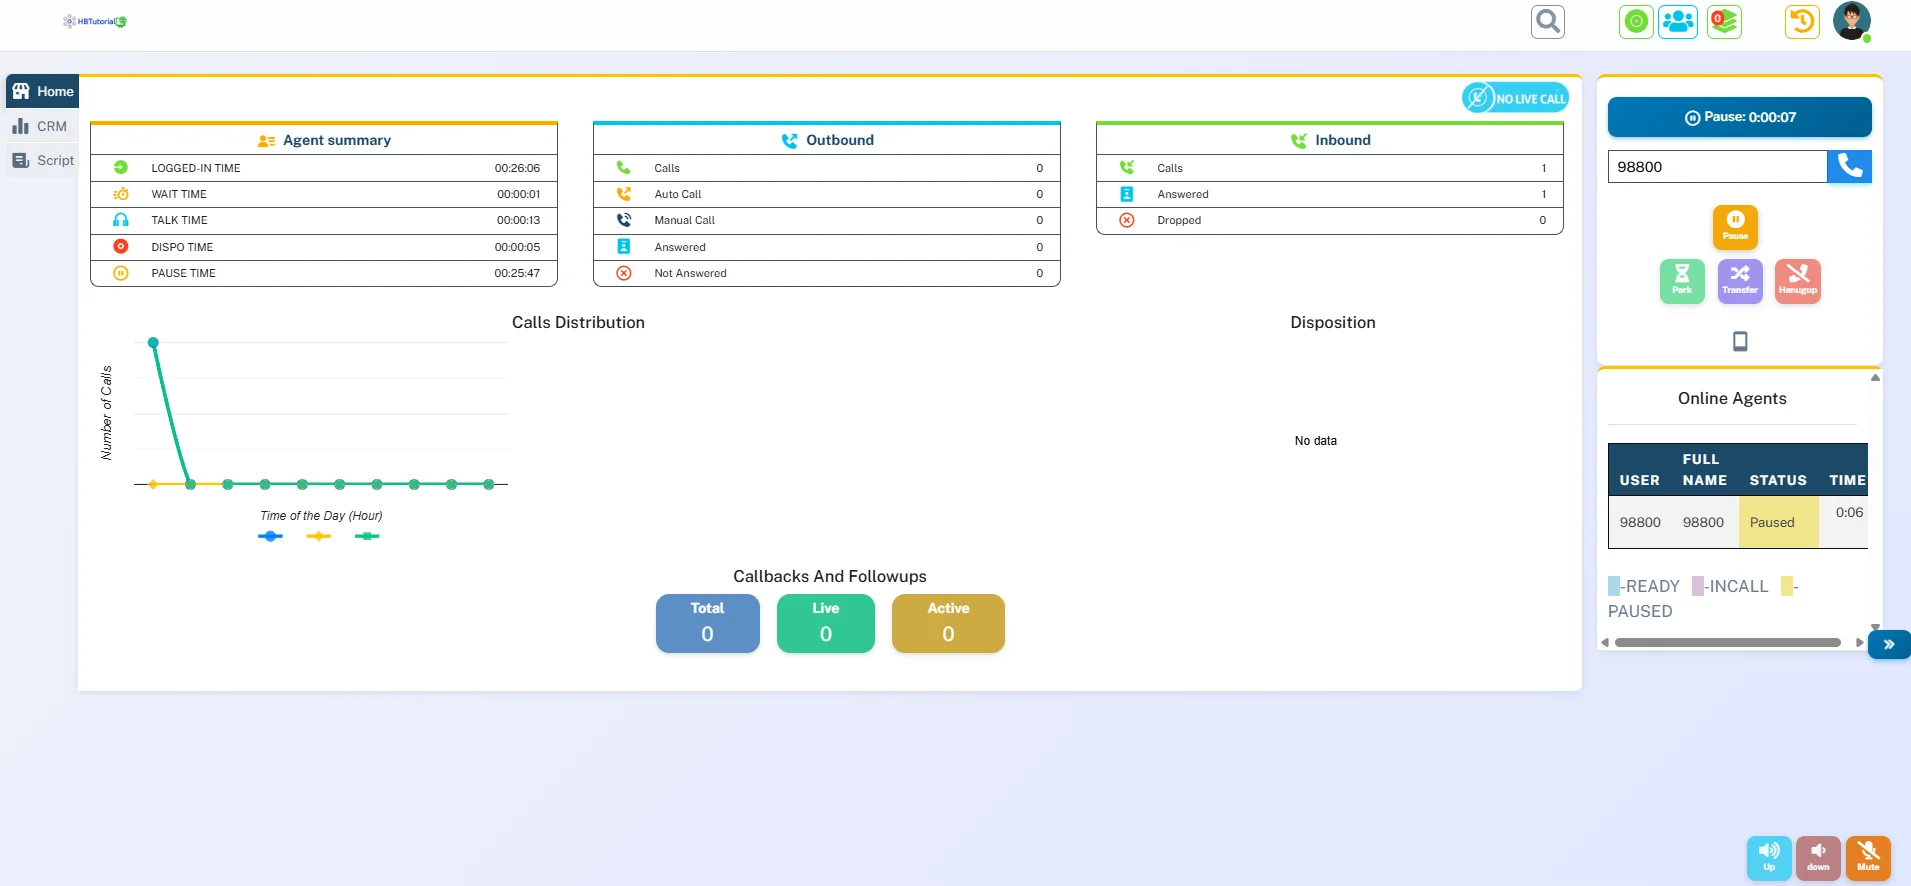This screenshot has height=886, width=1911.
Task: Toggle the blue legend series in Calls Distribution
Action: (x=270, y=536)
